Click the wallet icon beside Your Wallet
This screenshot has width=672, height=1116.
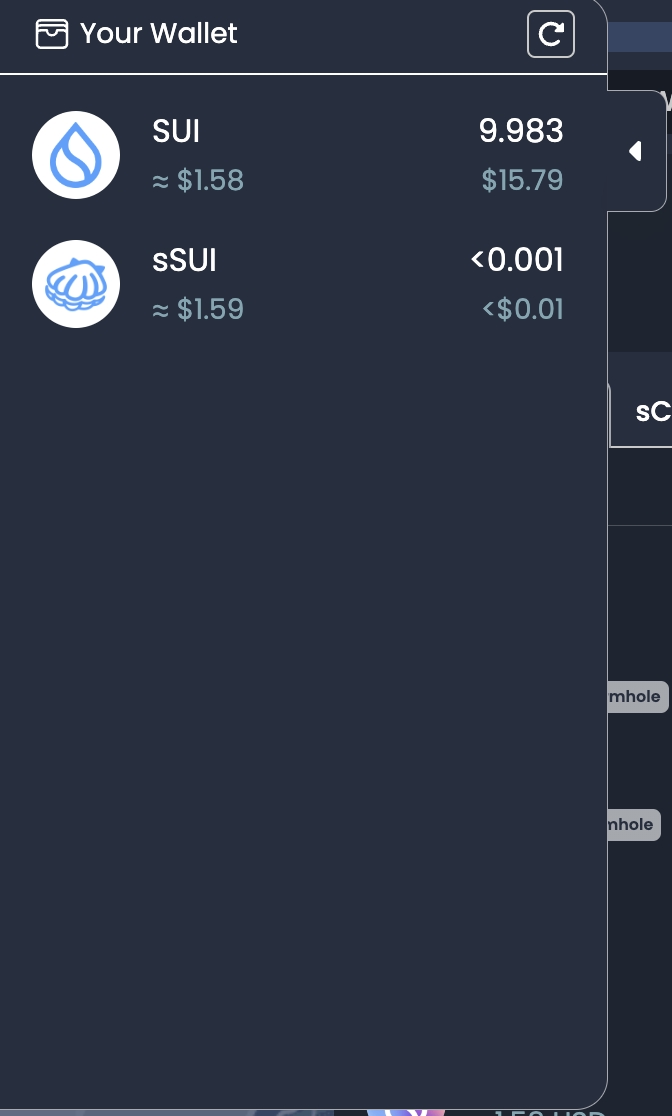(52, 34)
